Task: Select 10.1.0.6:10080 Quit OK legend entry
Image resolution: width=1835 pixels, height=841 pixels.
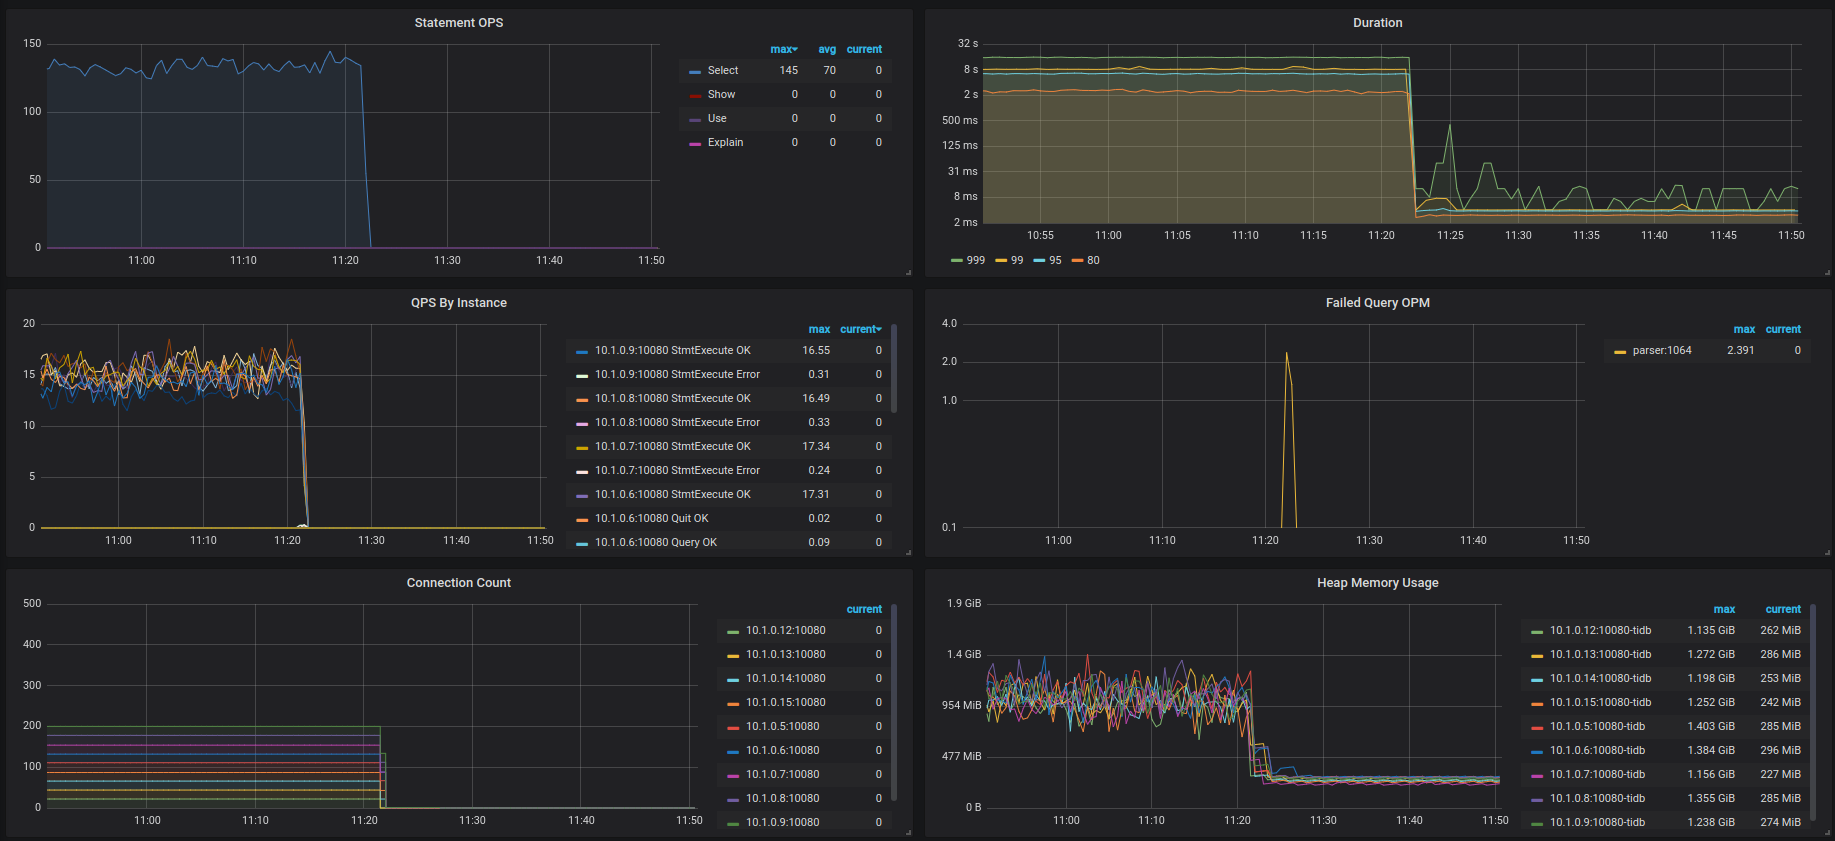Action: [x=652, y=518]
